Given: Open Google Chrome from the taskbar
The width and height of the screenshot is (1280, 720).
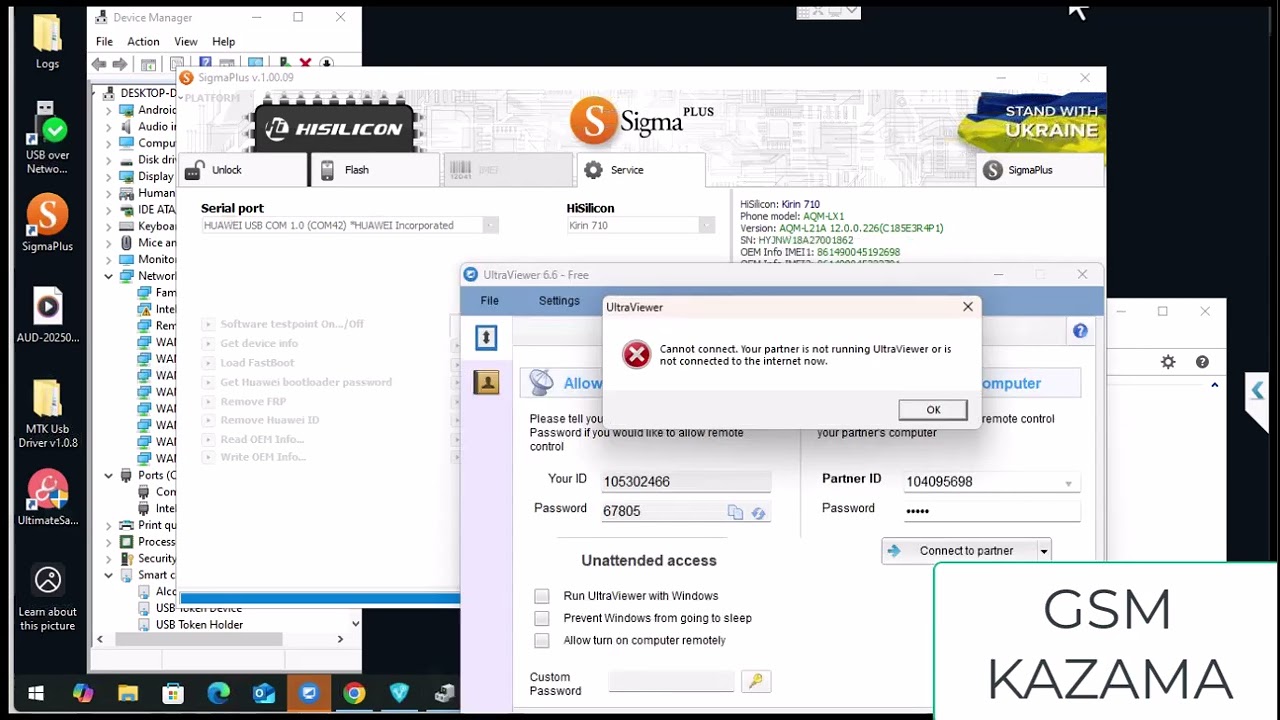Looking at the screenshot, I should pos(354,694).
